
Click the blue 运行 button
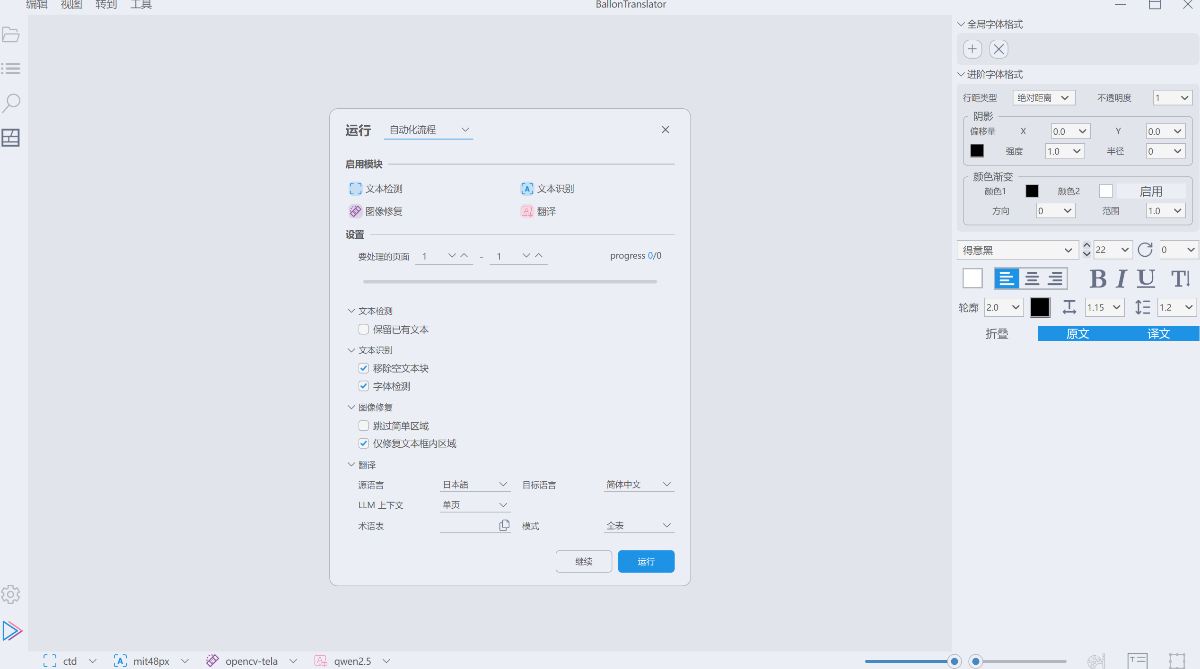point(646,562)
